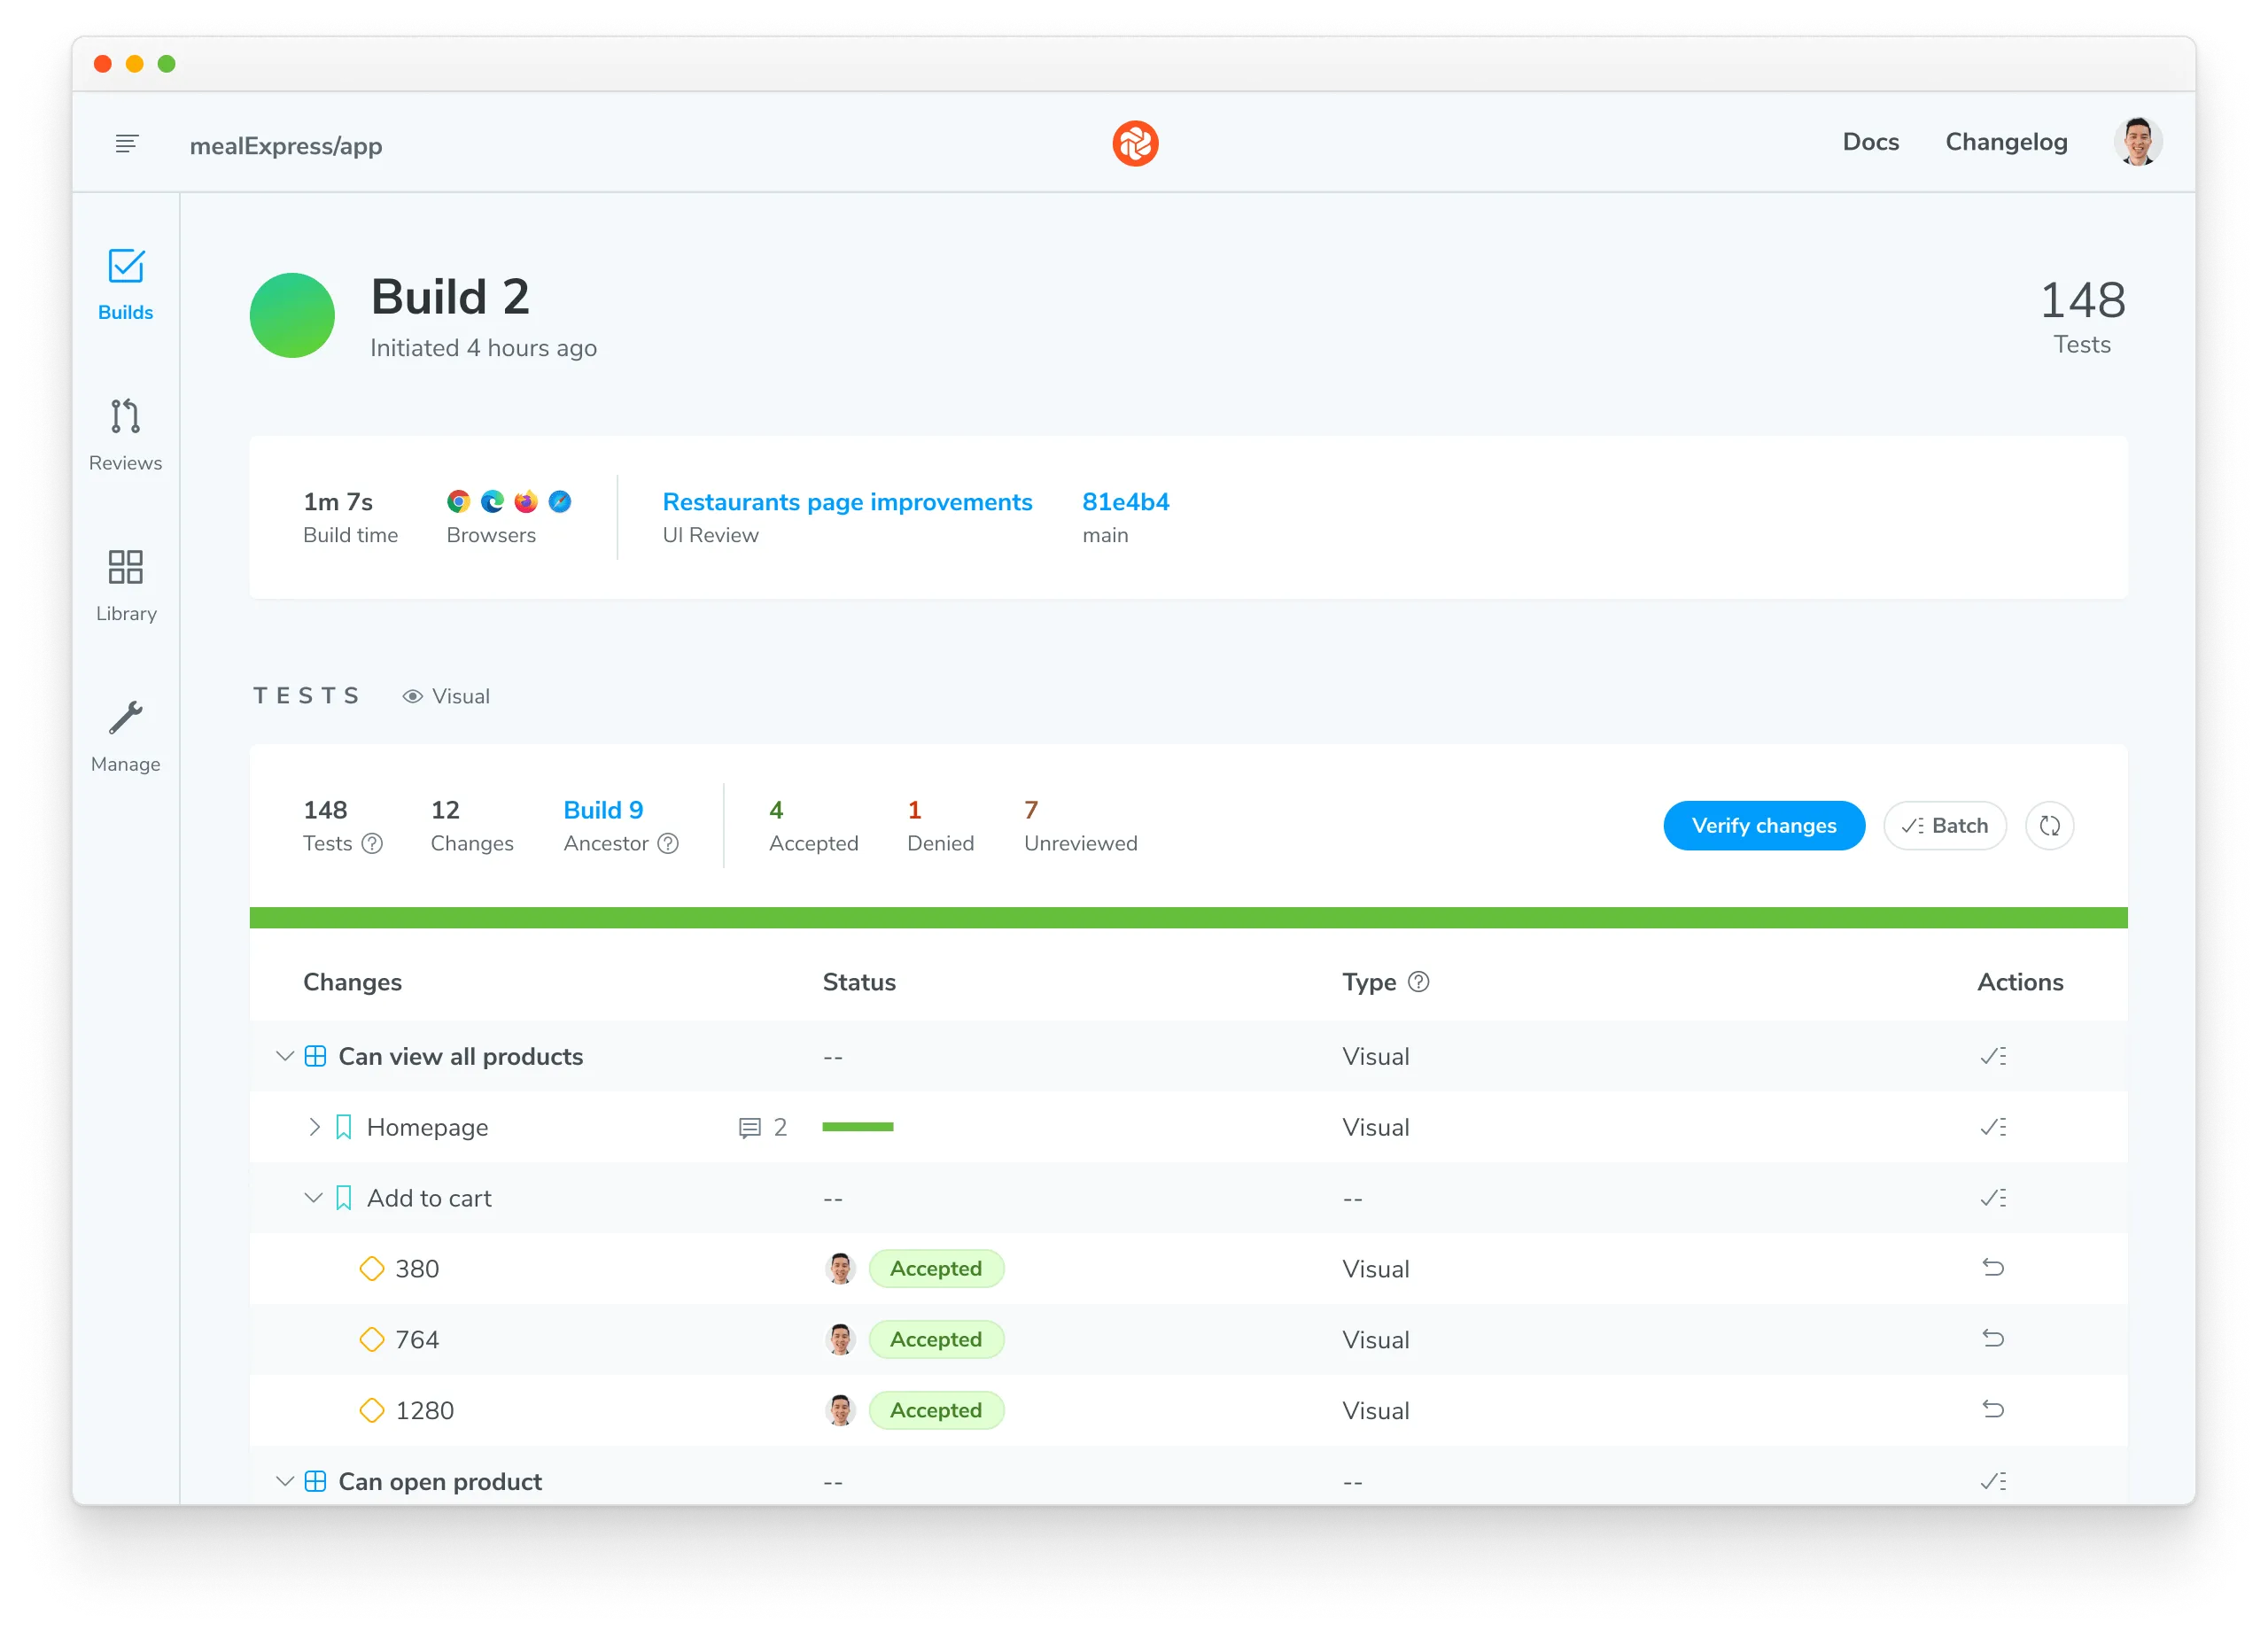The image size is (2268, 1630).
Task: Click the undo icon on test 380's row
Action: (x=1994, y=1267)
